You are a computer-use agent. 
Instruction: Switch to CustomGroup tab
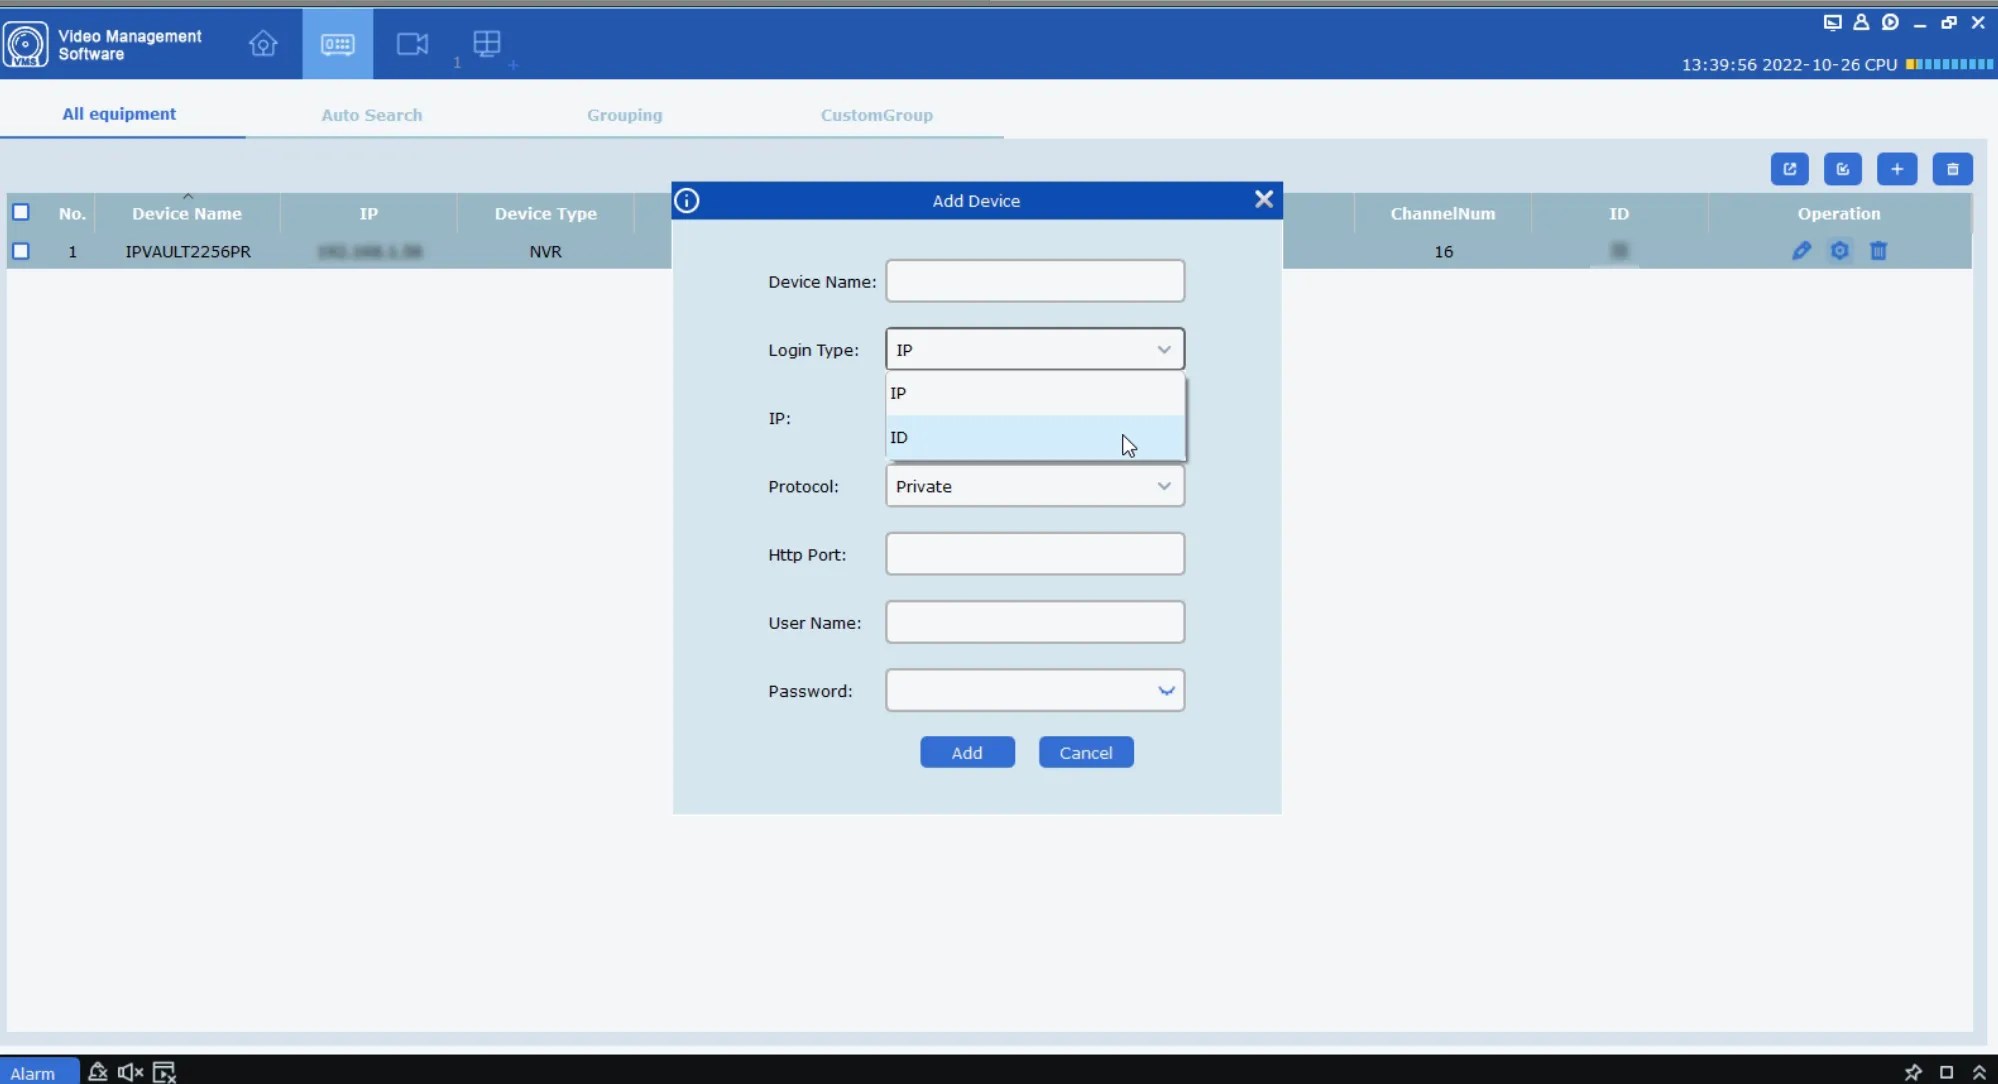[x=876, y=115]
